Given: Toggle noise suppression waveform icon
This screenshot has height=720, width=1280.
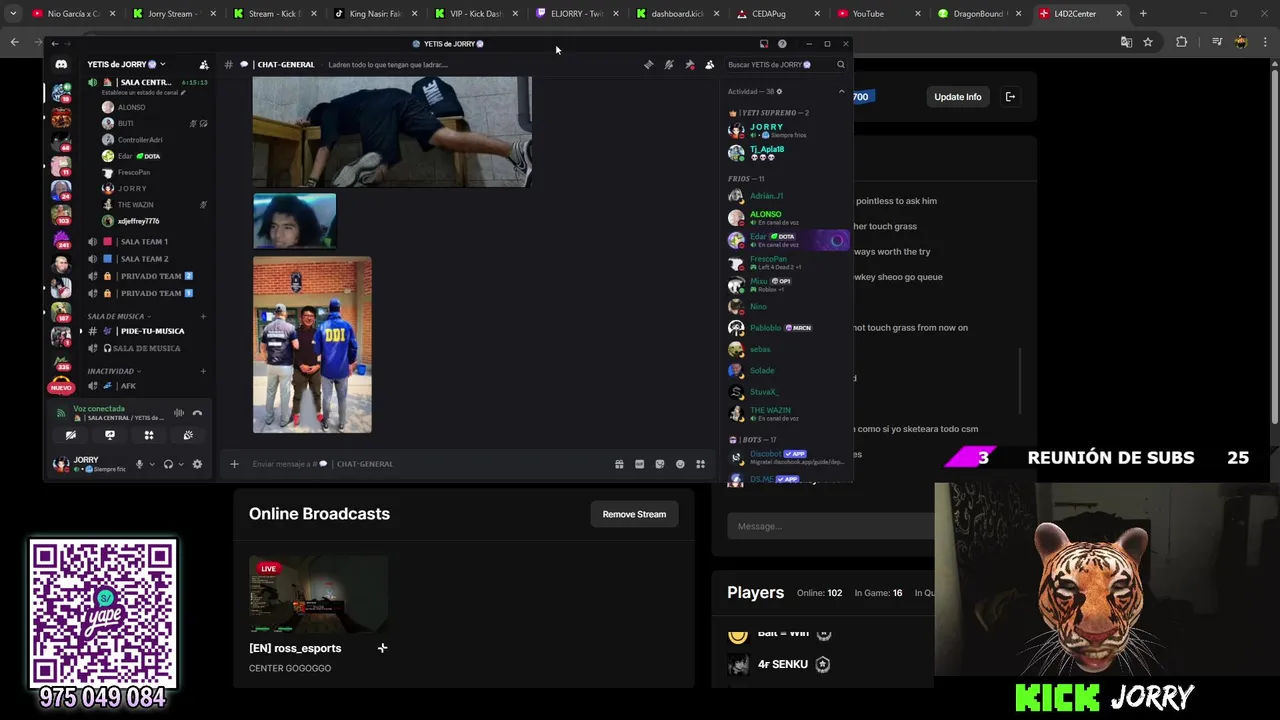Looking at the screenshot, I should (x=179, y=412).
